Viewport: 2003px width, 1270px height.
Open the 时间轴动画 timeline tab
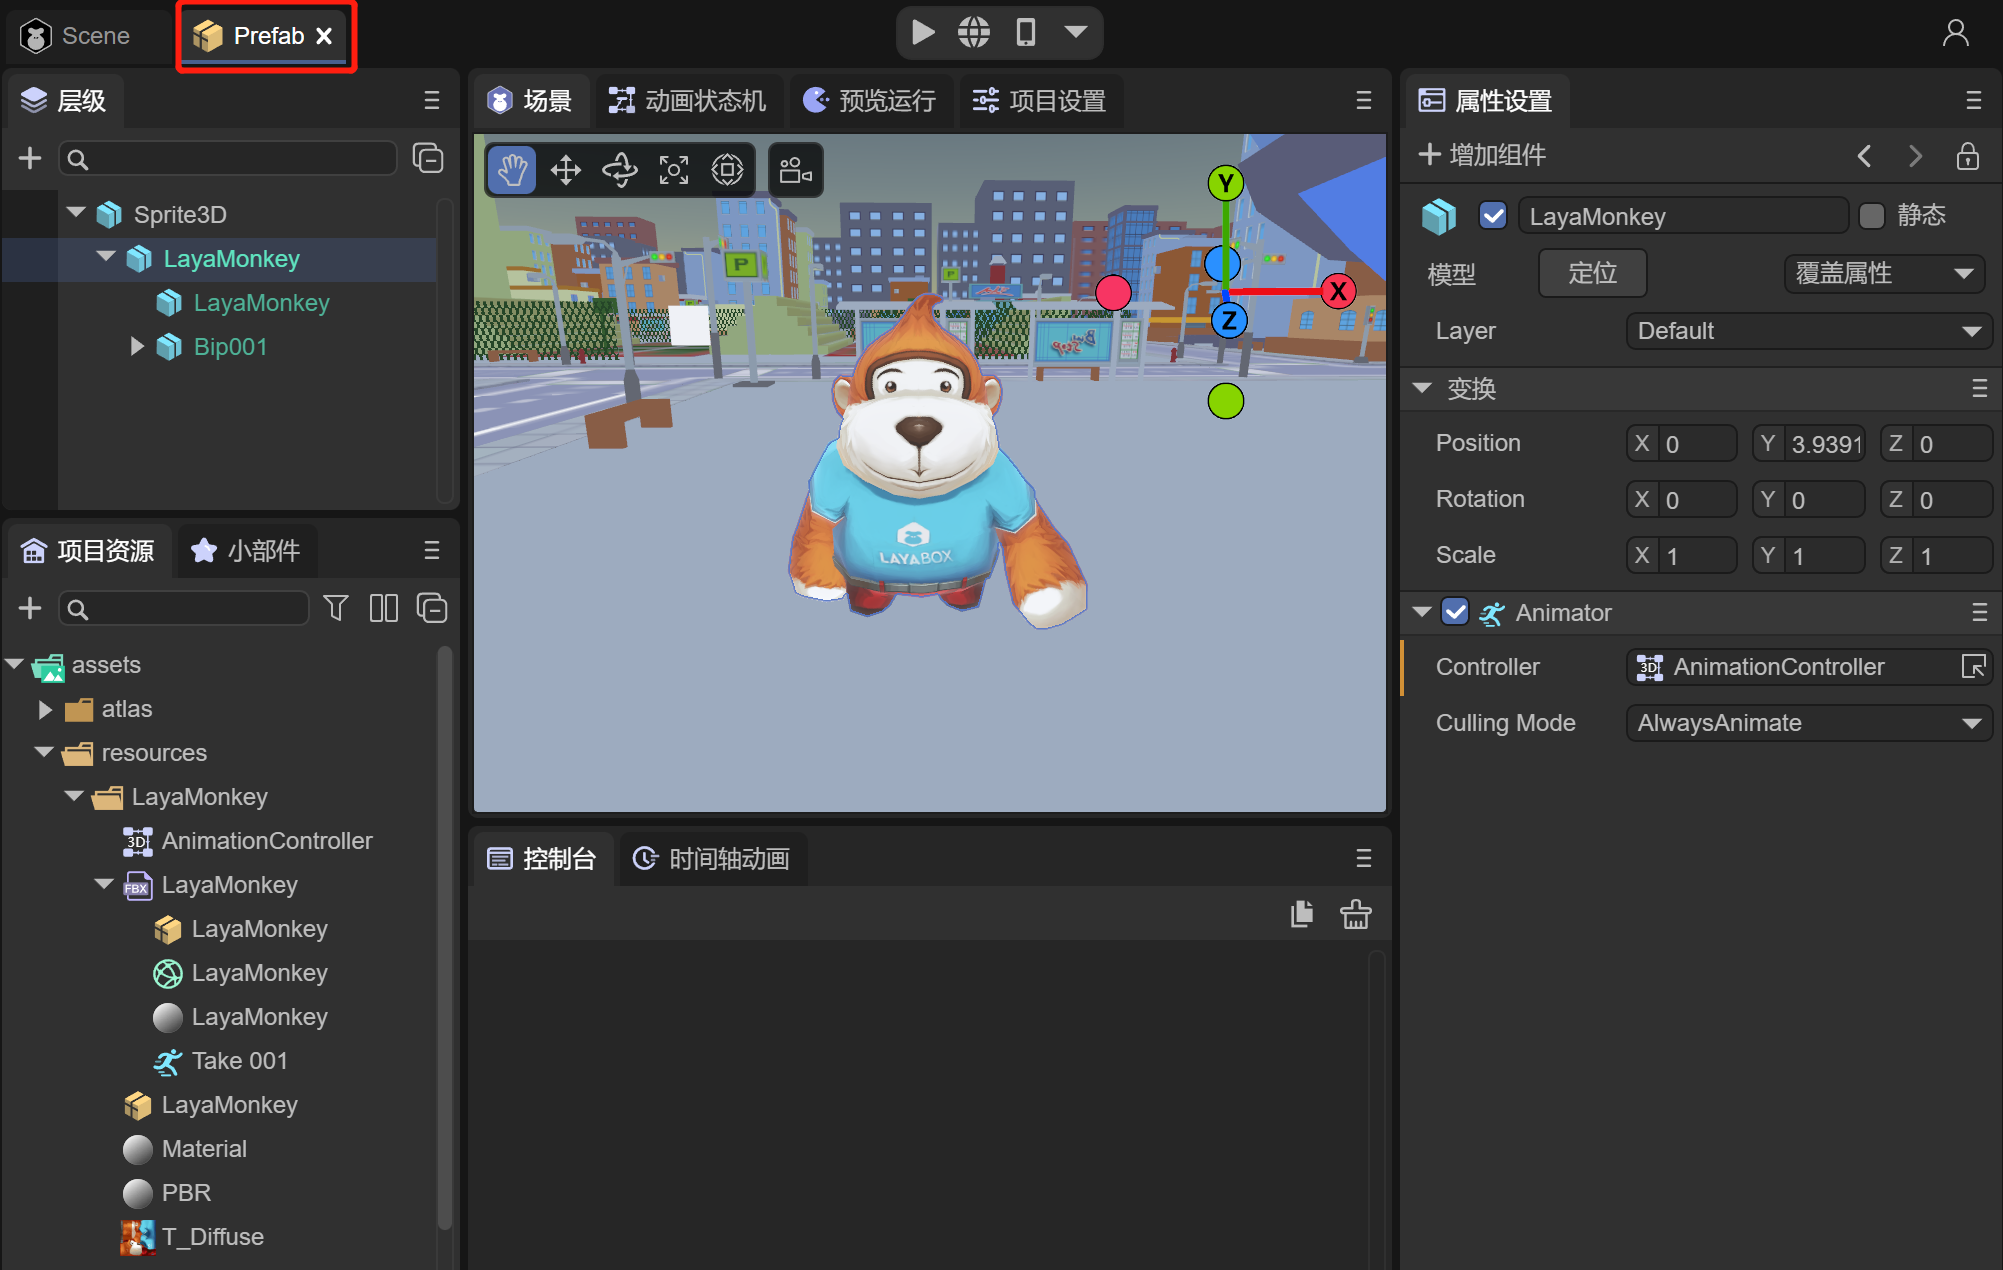coord(712,859)
